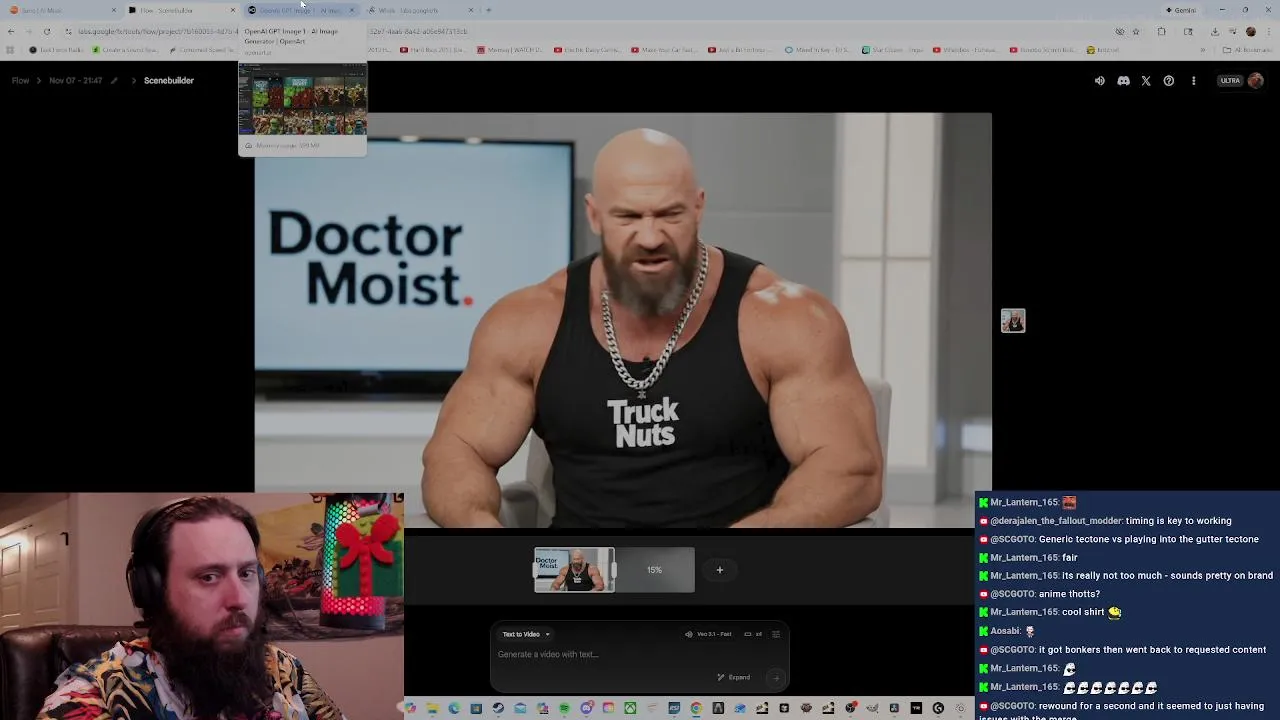Open the help question mark icon
The width and height of the screenshot is (1280, 720).
coord(1169,81)
